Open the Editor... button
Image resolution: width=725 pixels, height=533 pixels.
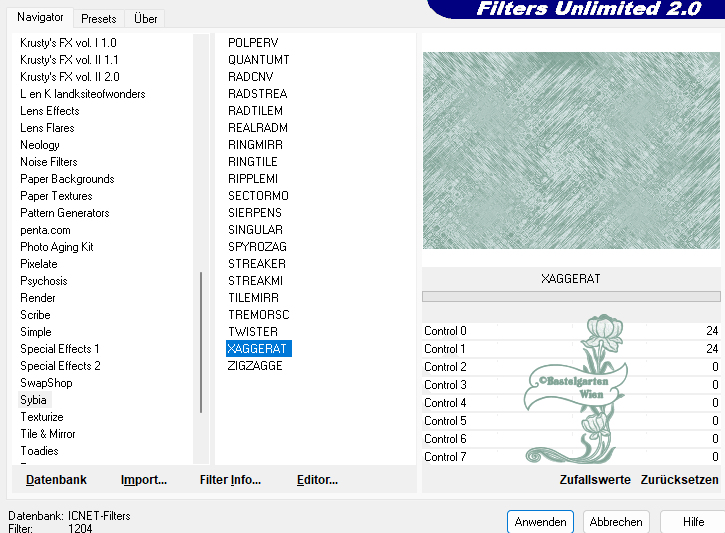point(317,480)
